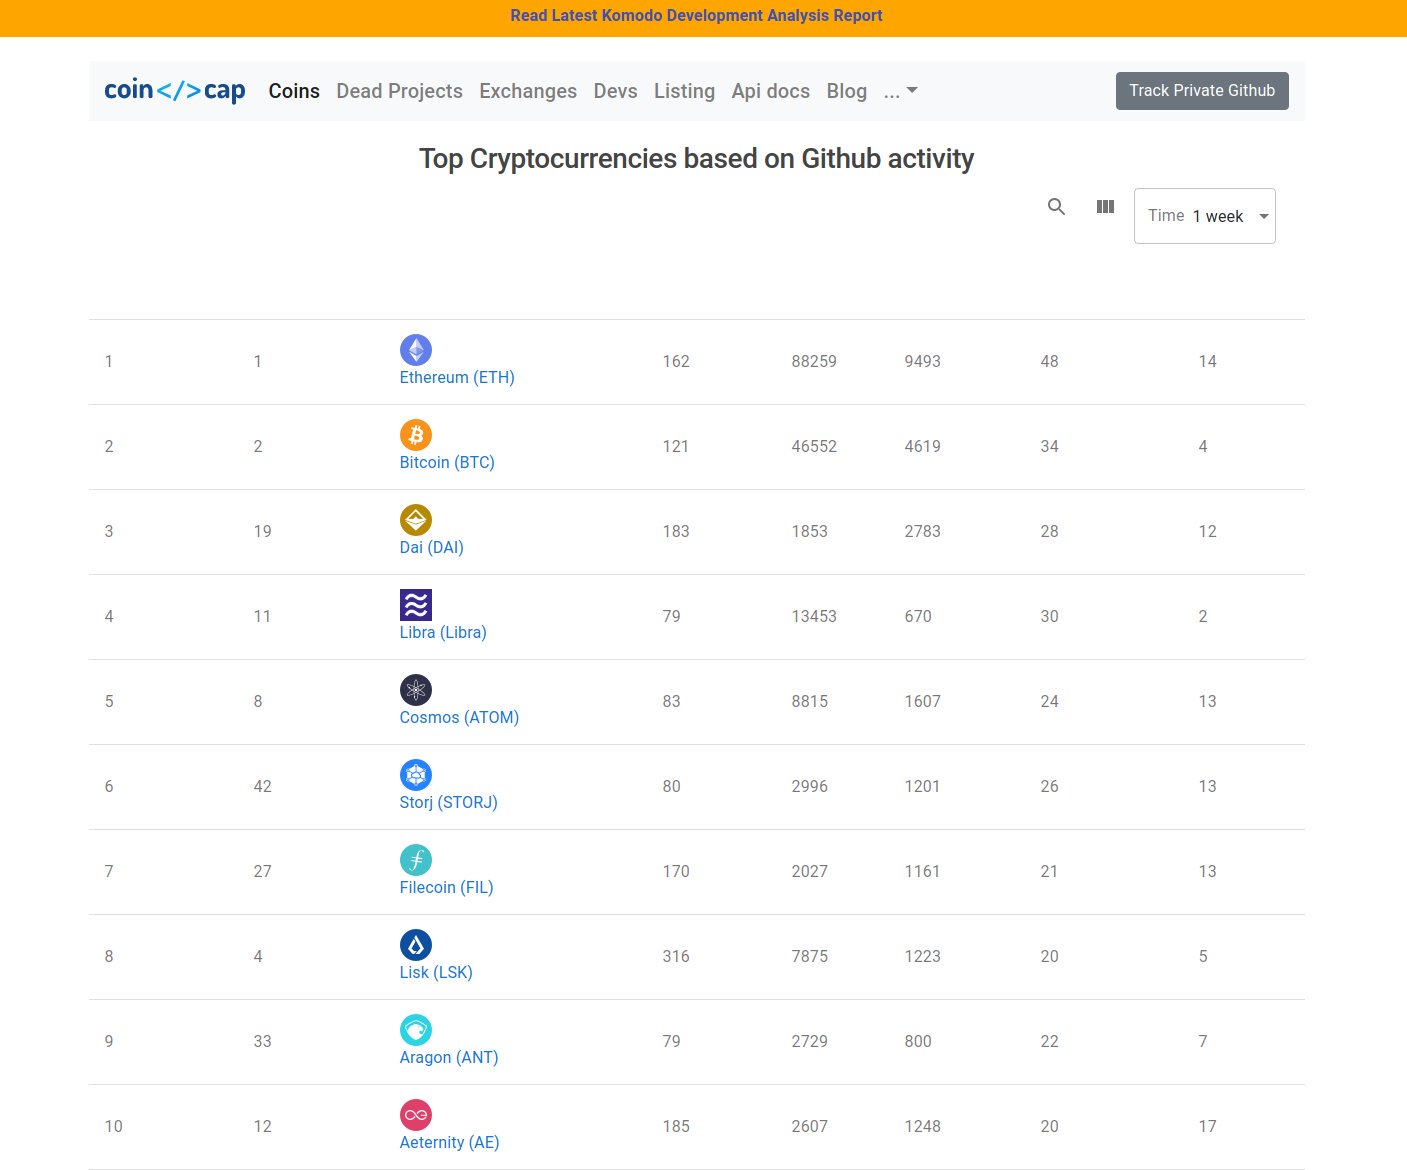Open the view columns icon
Screen dimensions: 1407x1170
coord(1105,207)
